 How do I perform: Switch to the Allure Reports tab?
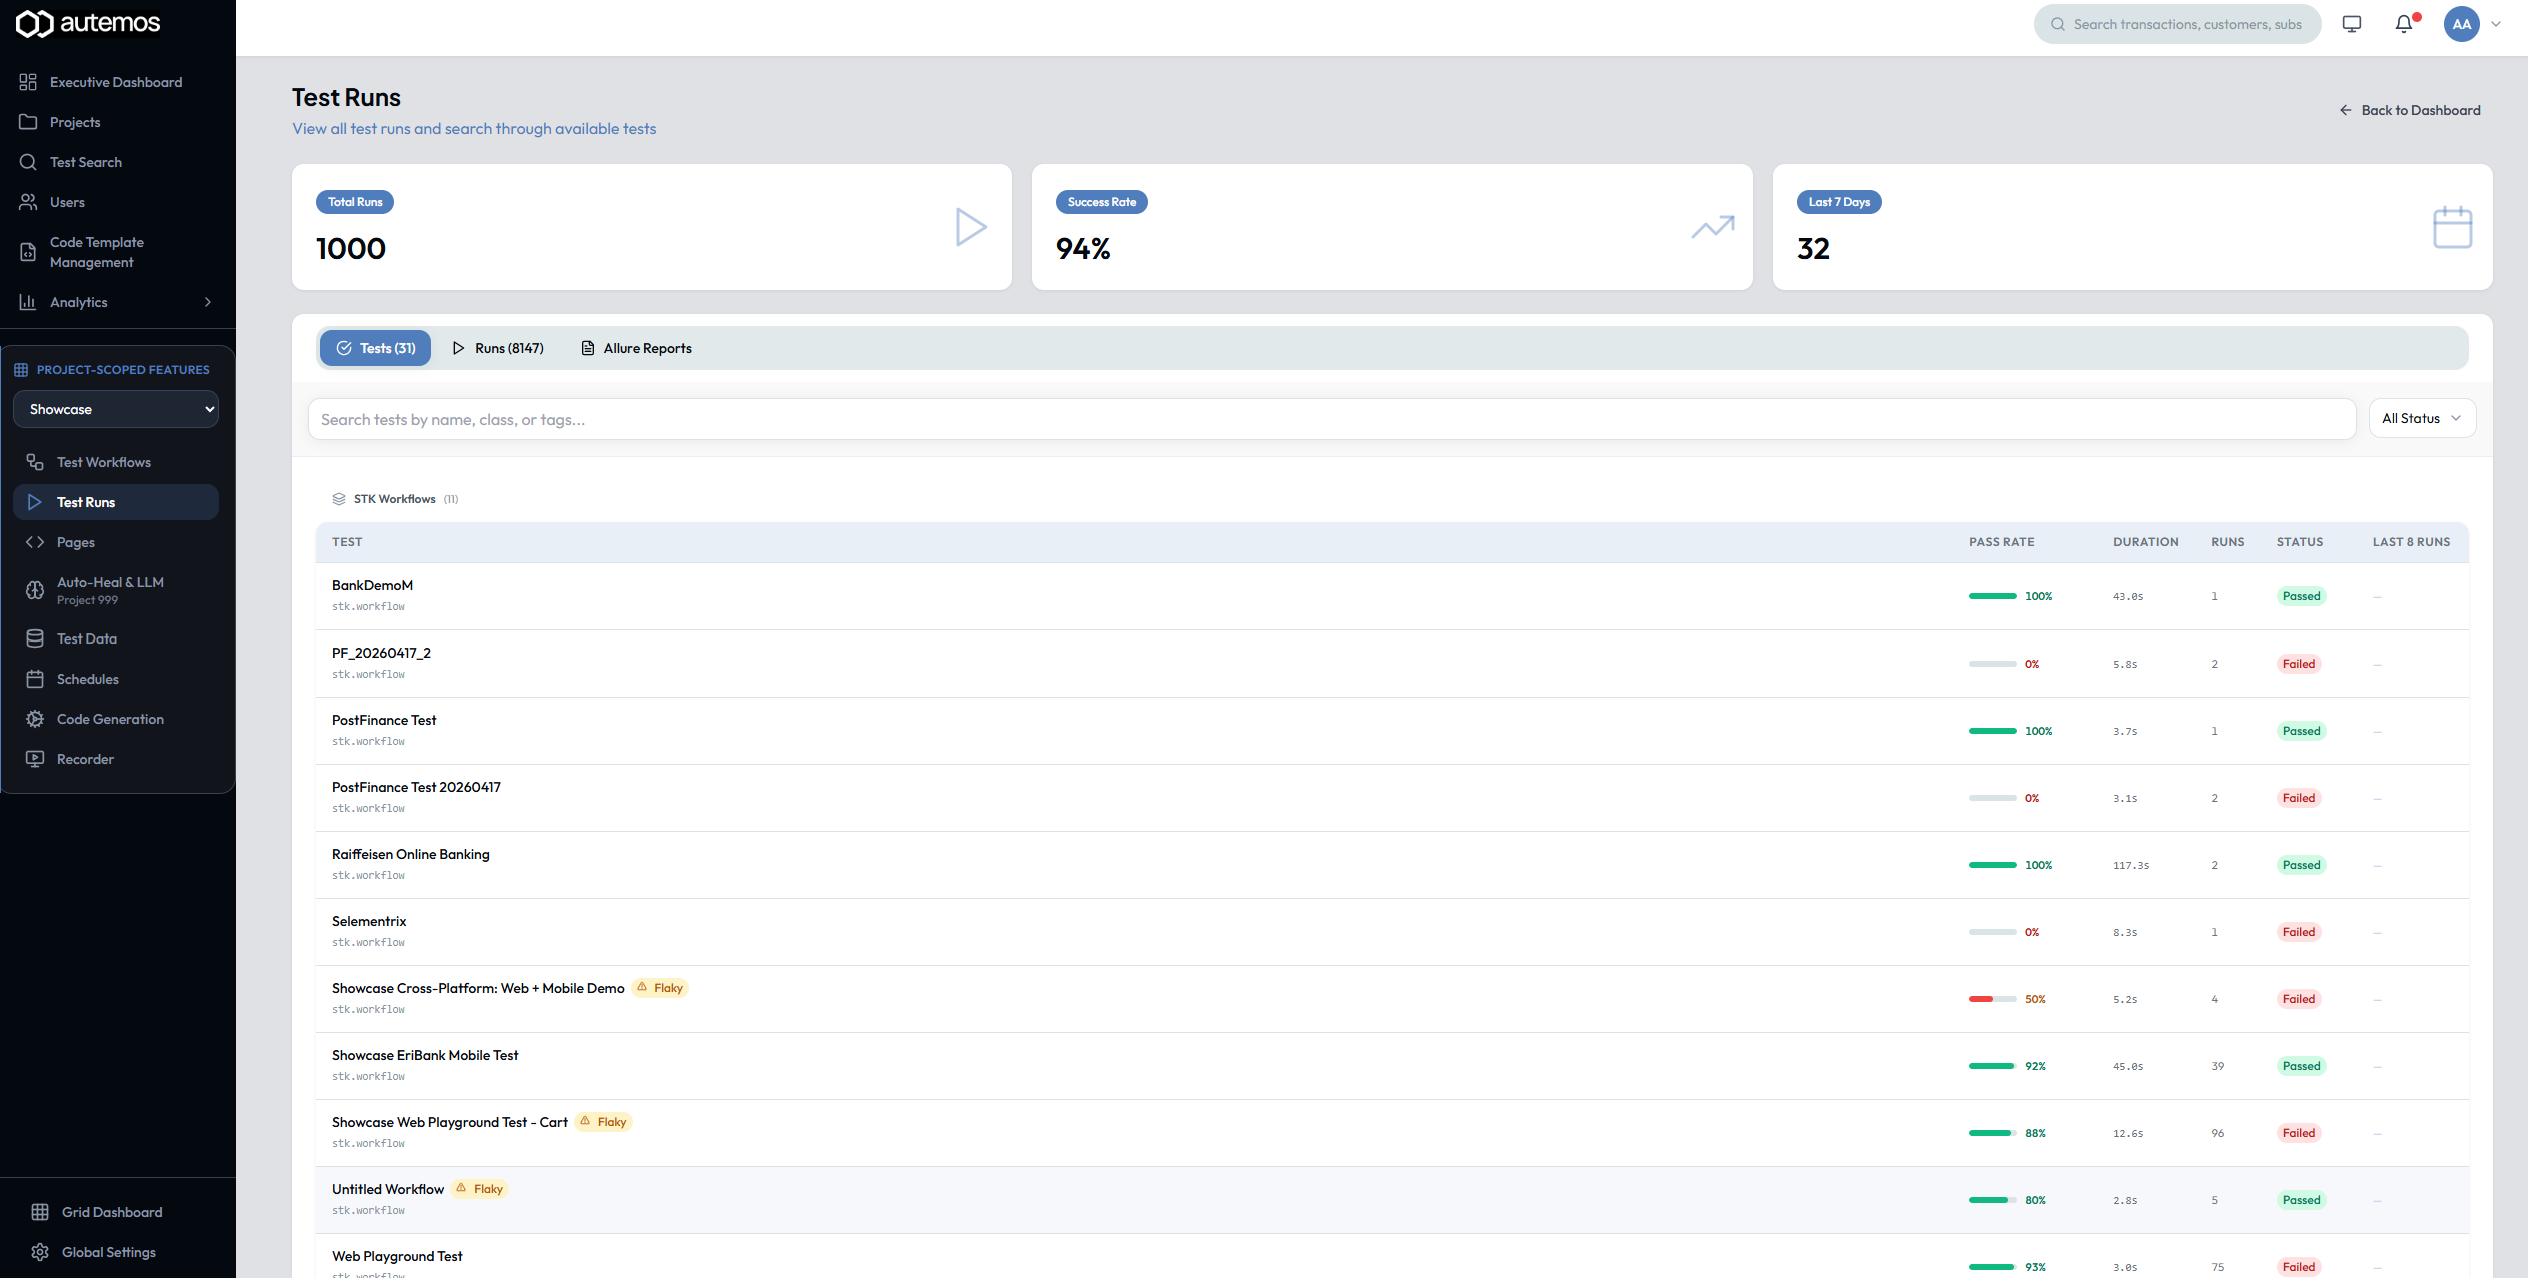pos(637,348)
